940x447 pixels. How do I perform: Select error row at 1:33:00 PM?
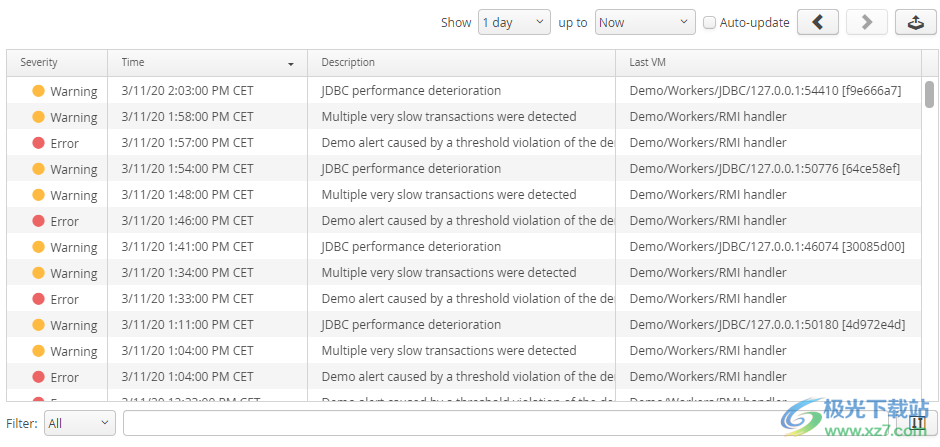click(x=464, y=298)
